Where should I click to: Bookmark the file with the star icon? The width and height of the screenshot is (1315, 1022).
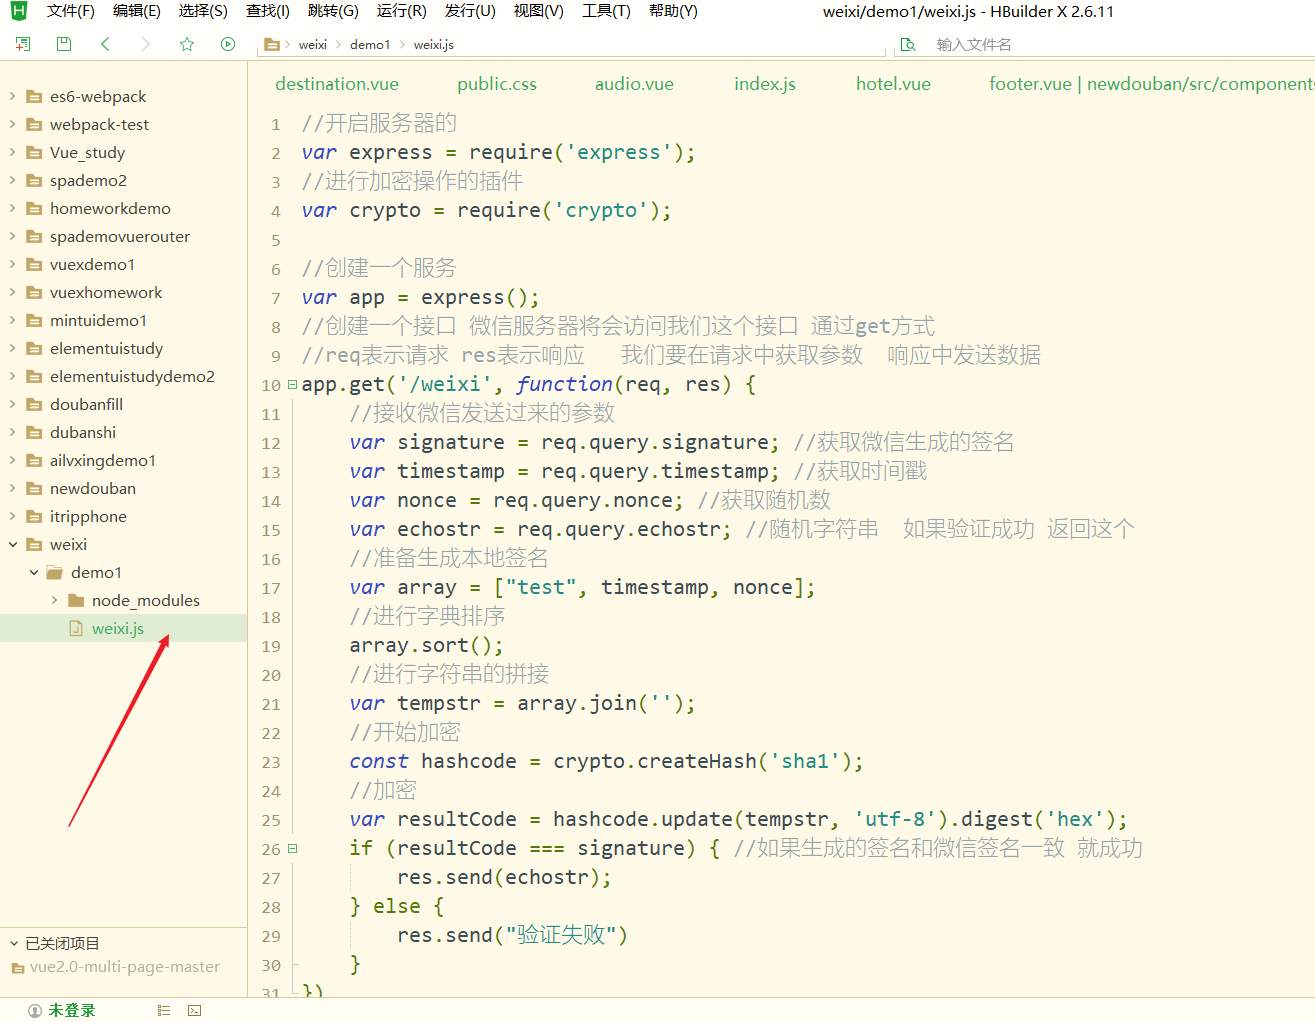point(187,44)
